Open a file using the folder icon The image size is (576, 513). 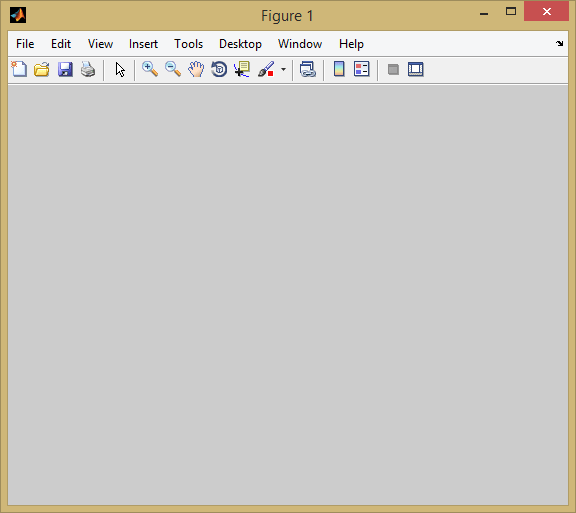(x=42, y=69)
